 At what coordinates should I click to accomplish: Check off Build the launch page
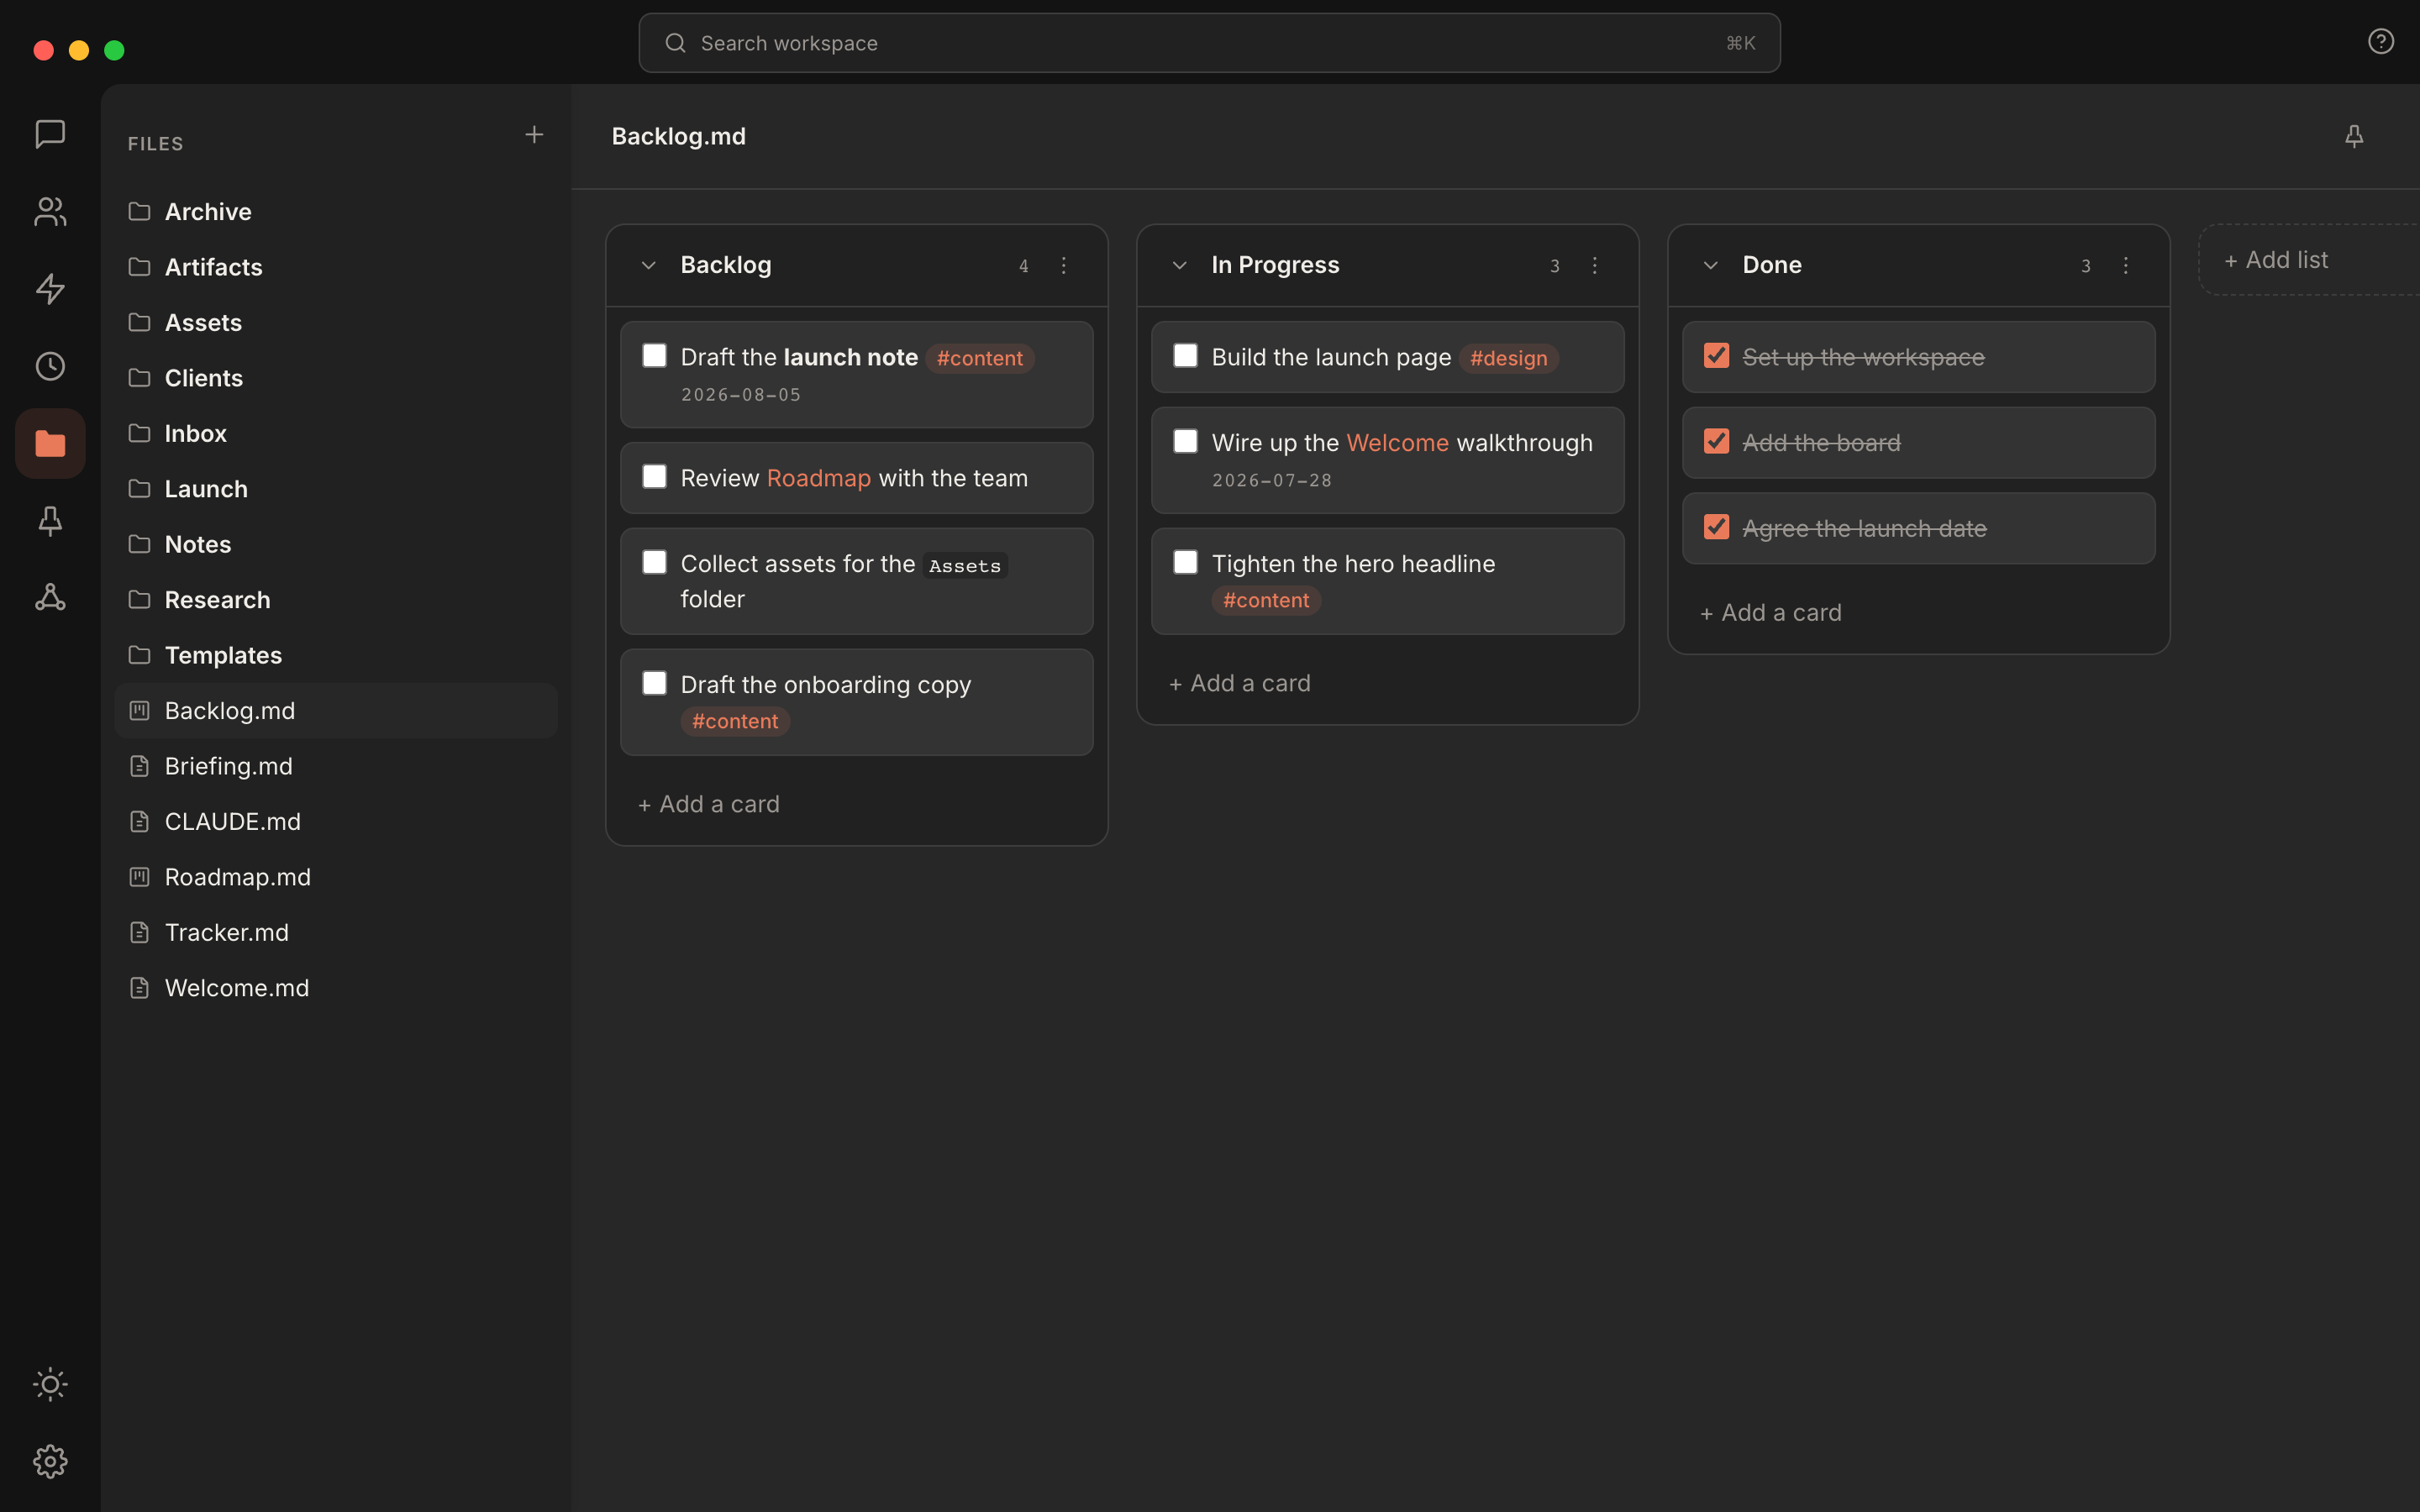coord(1185,356)
